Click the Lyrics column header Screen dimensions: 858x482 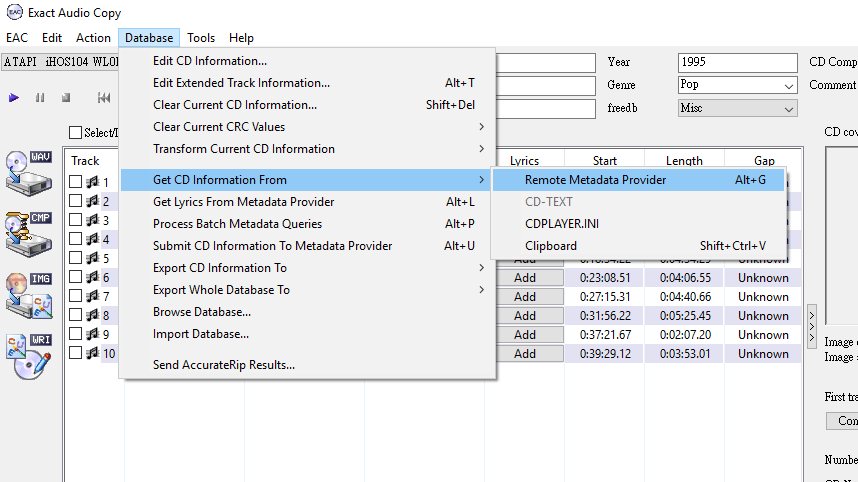click(x=524, y=160)
